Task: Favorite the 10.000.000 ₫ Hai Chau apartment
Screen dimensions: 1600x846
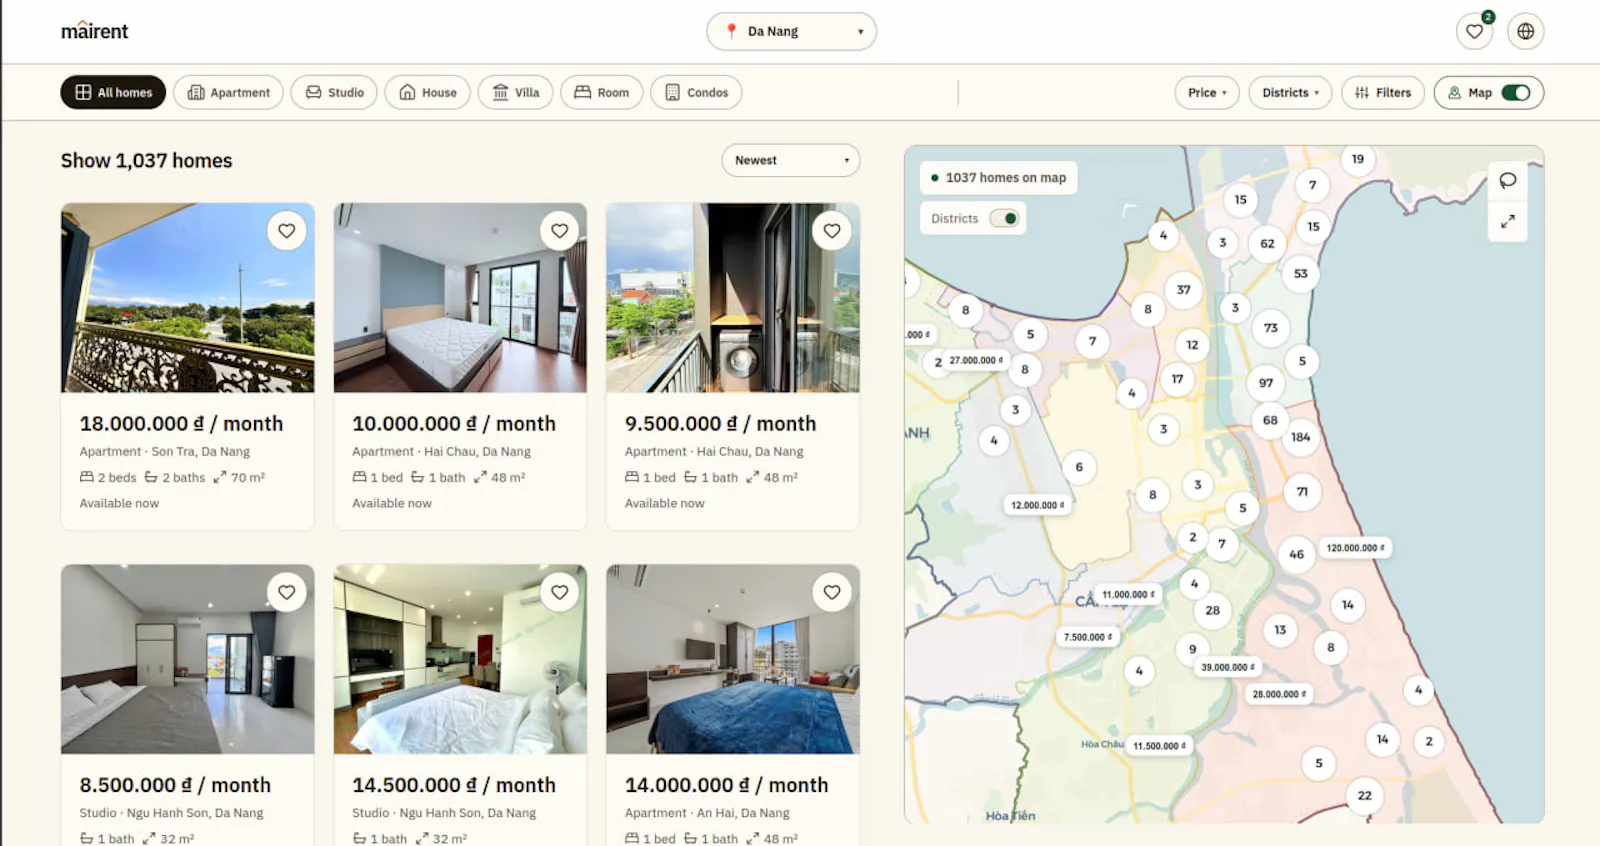Action: (x=560, y=231)
